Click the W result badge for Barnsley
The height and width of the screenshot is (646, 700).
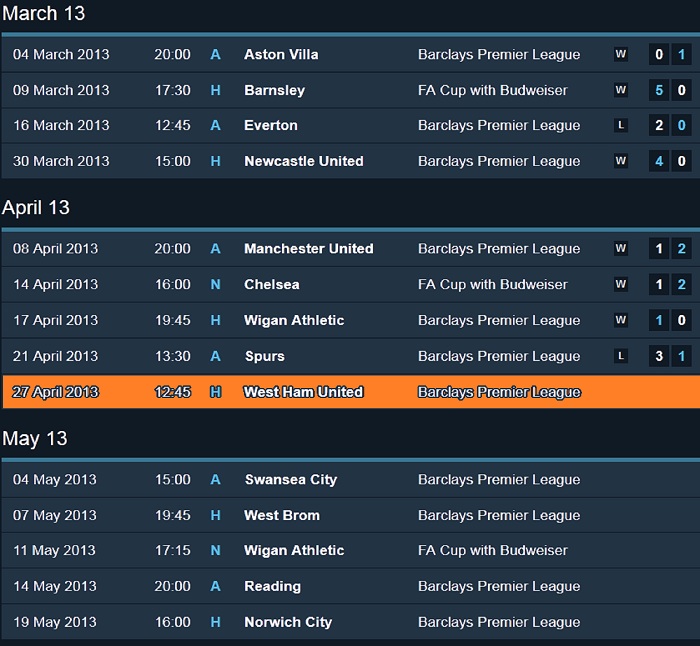621,91
